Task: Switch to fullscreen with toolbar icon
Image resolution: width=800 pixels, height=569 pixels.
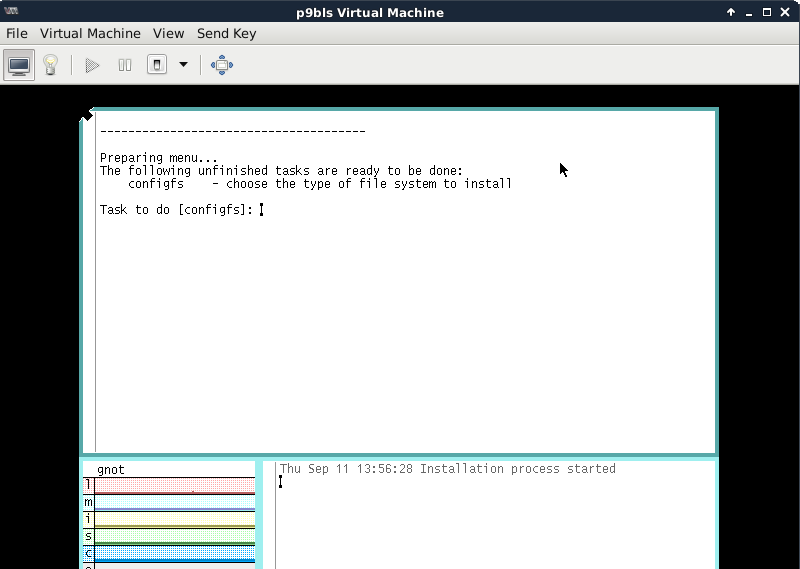Action: click(x=222, y=66)
